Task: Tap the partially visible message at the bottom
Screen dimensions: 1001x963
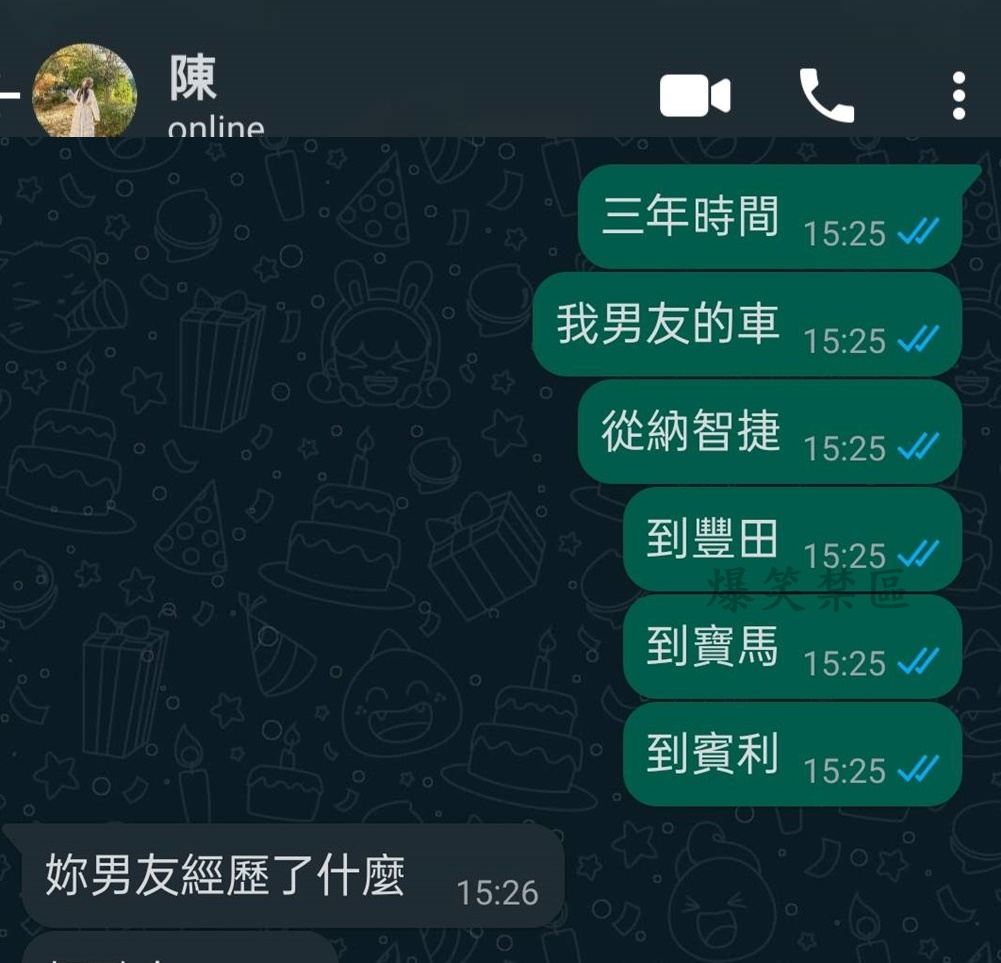Action: tap(180, 947)
